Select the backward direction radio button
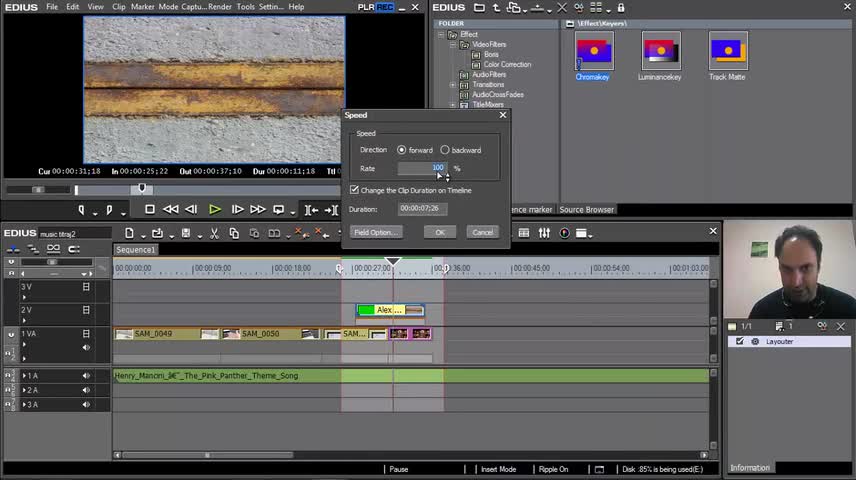This screenshot has height=480, width=856. 445,150
